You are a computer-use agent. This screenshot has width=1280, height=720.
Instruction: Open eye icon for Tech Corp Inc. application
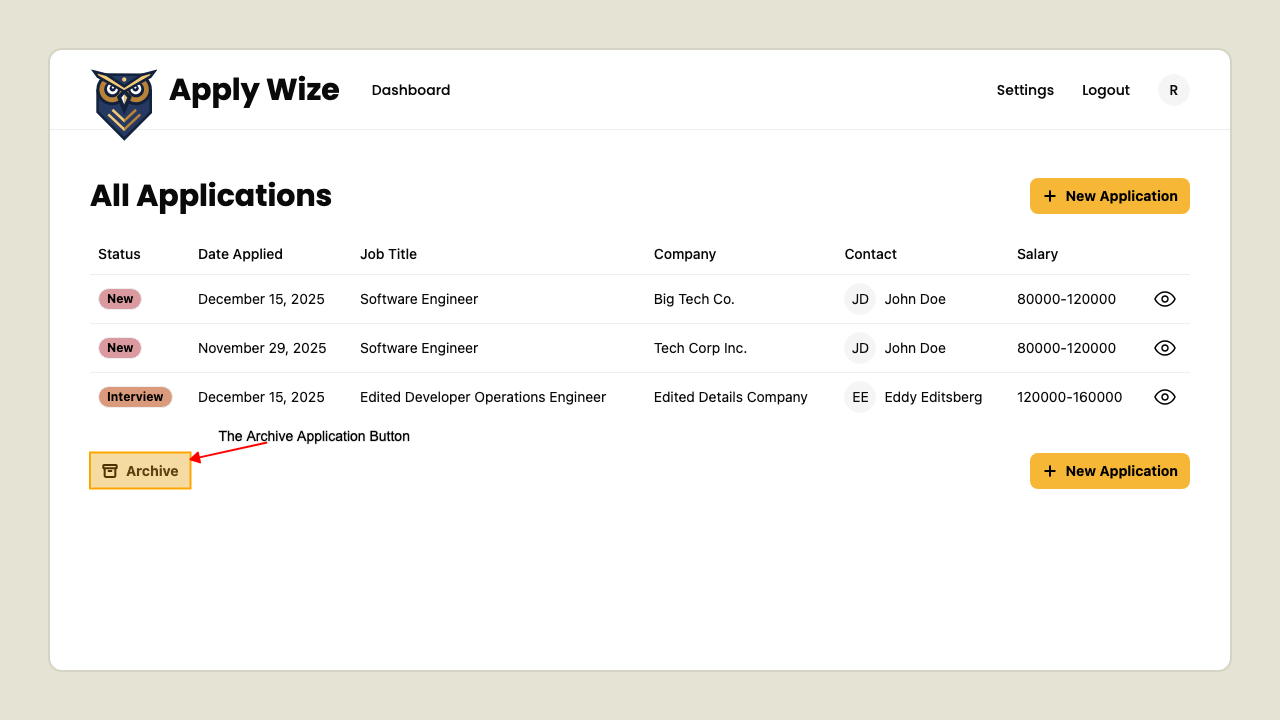click(1164, 348)
